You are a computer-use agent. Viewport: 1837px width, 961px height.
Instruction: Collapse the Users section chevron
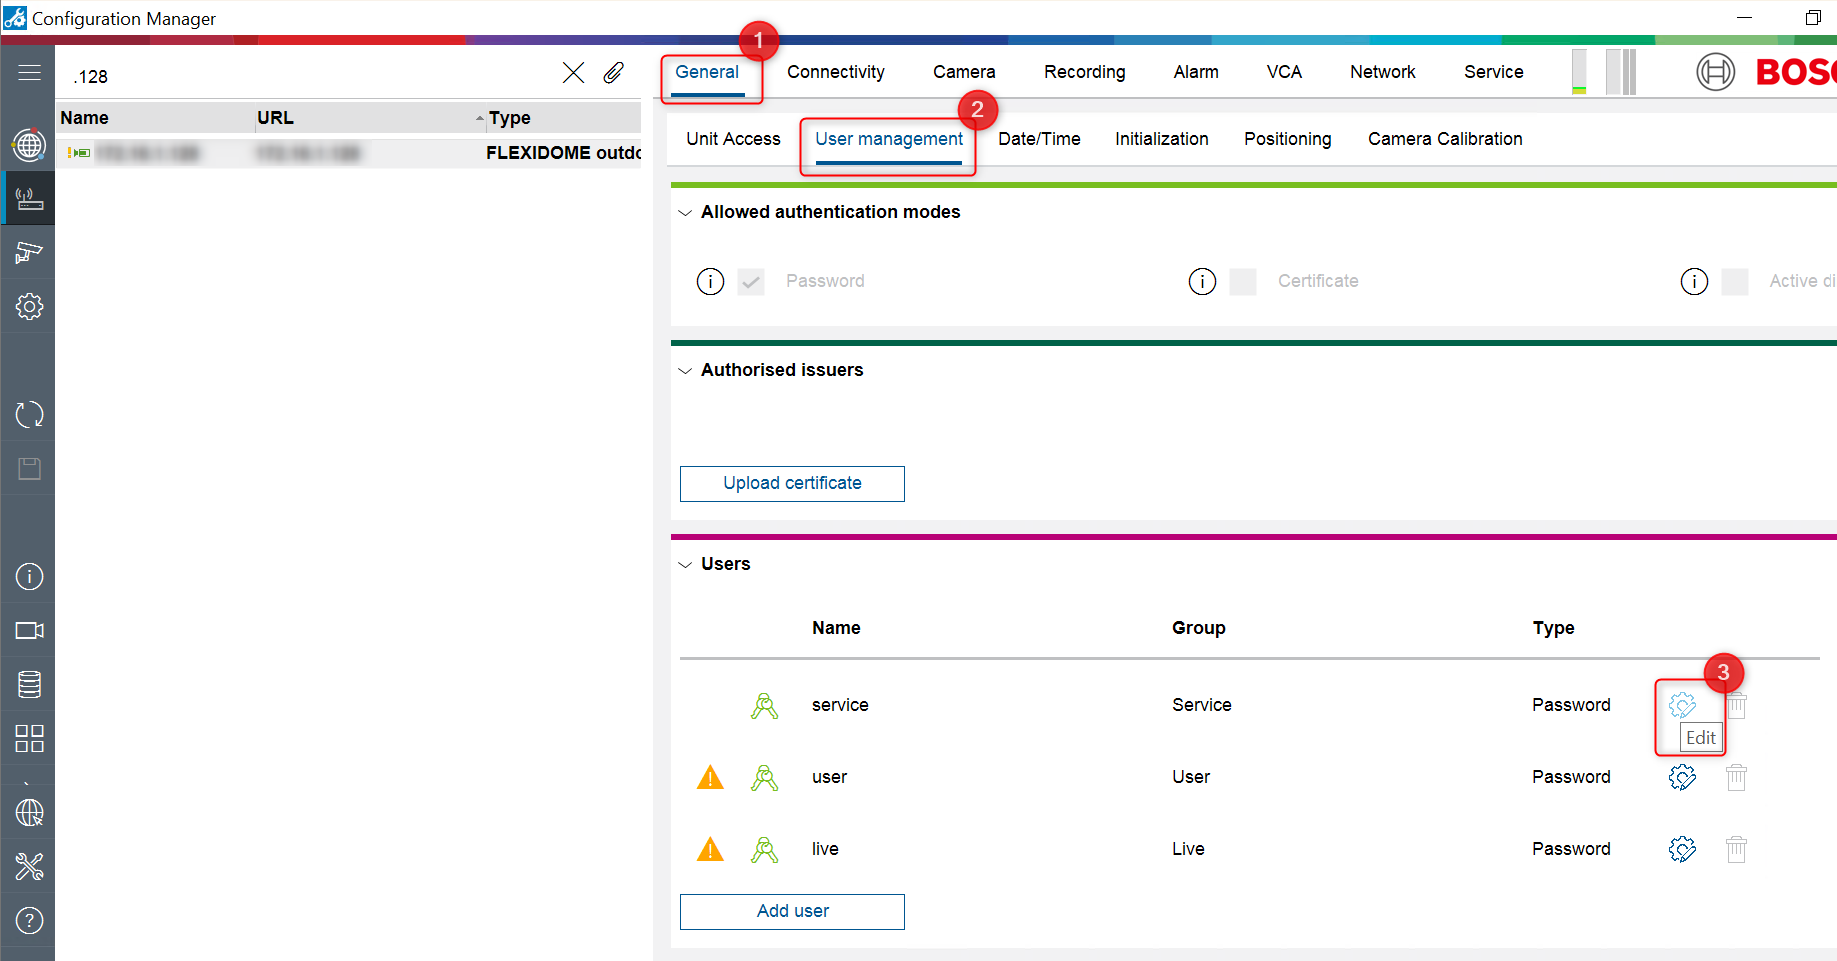(685, 565)
